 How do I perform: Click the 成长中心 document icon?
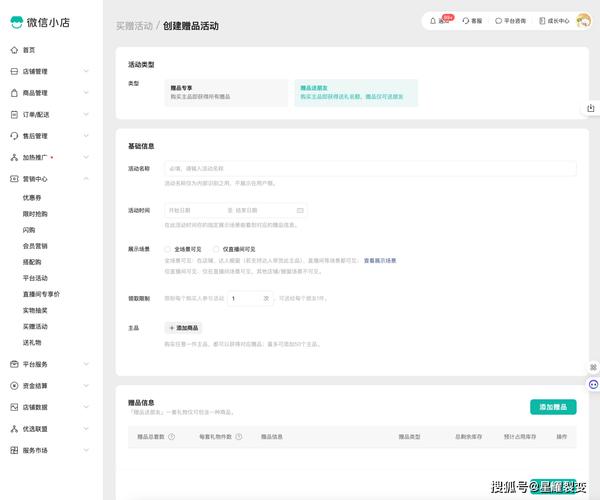coord(542,21)
